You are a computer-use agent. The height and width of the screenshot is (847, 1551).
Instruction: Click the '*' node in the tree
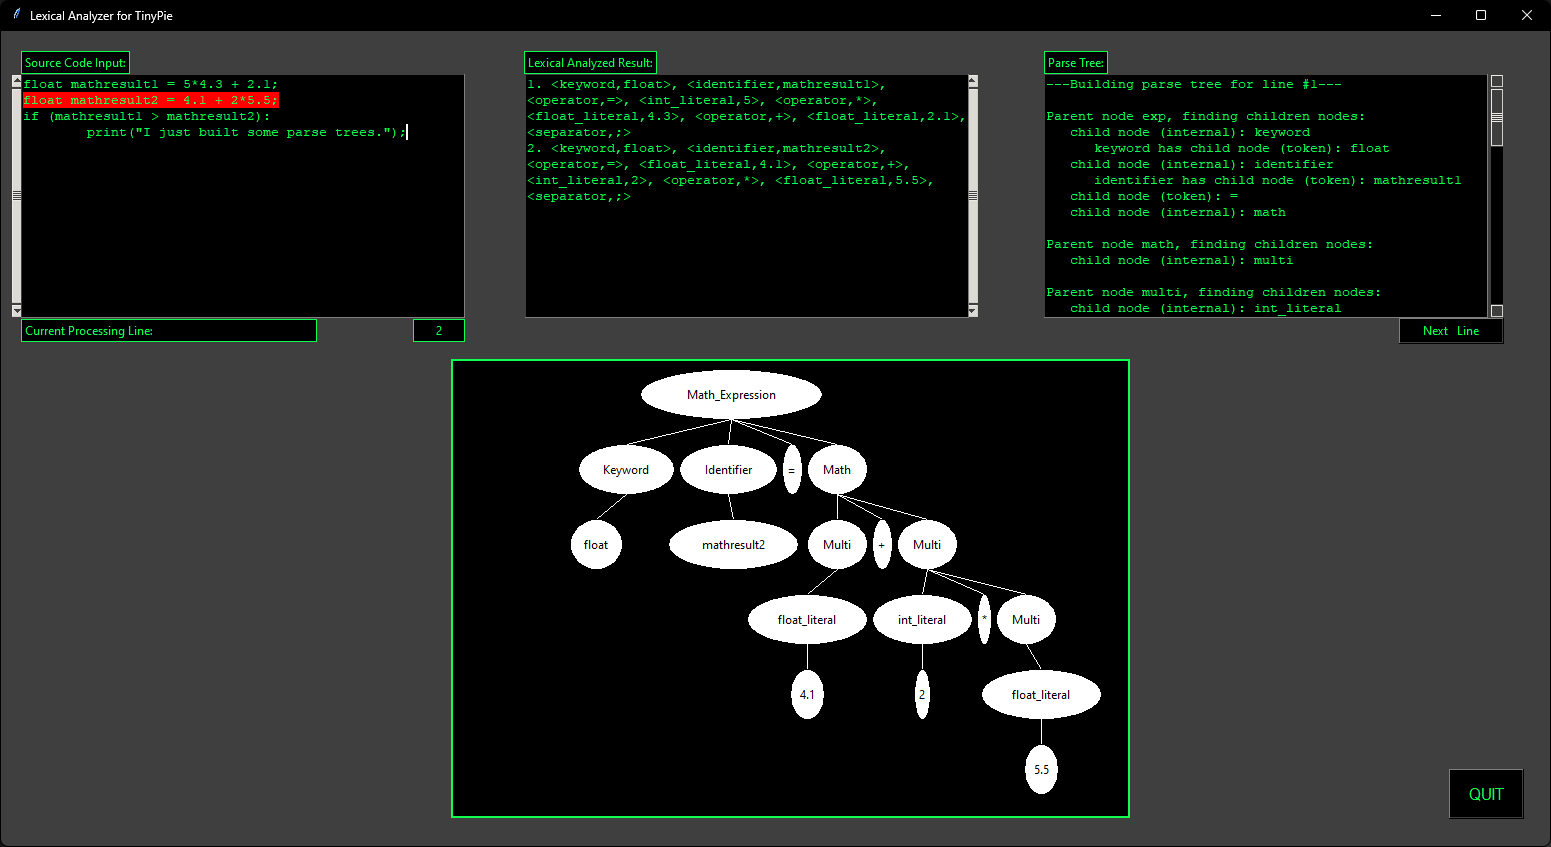[984, 620]
